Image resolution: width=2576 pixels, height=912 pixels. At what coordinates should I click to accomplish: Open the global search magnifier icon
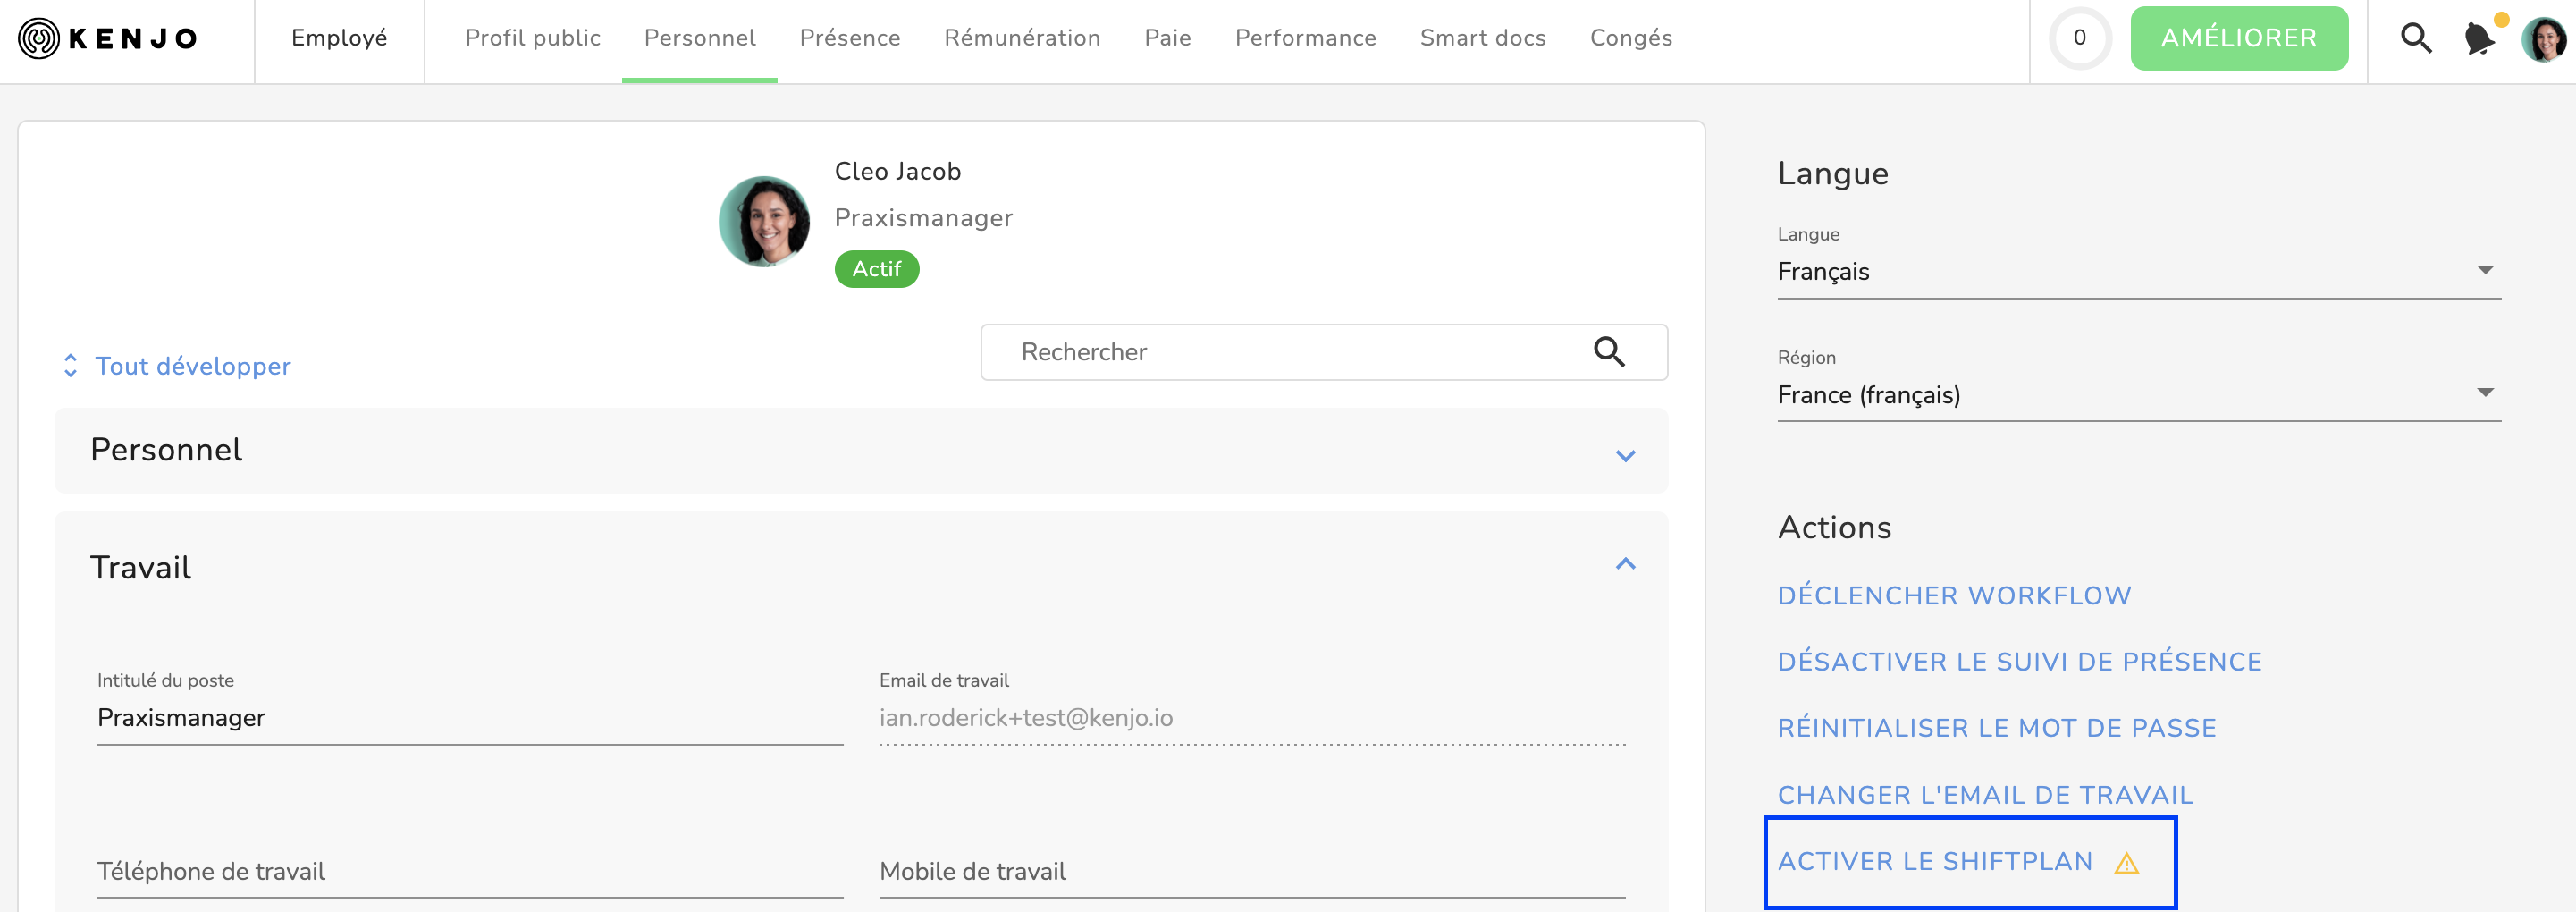click(2416, 39)
